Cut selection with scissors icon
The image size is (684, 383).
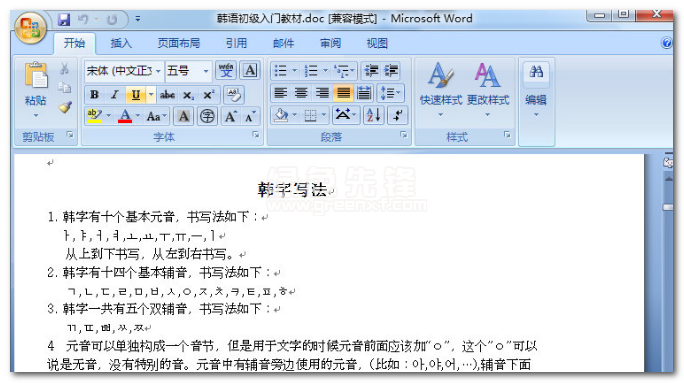coord(65,68)
